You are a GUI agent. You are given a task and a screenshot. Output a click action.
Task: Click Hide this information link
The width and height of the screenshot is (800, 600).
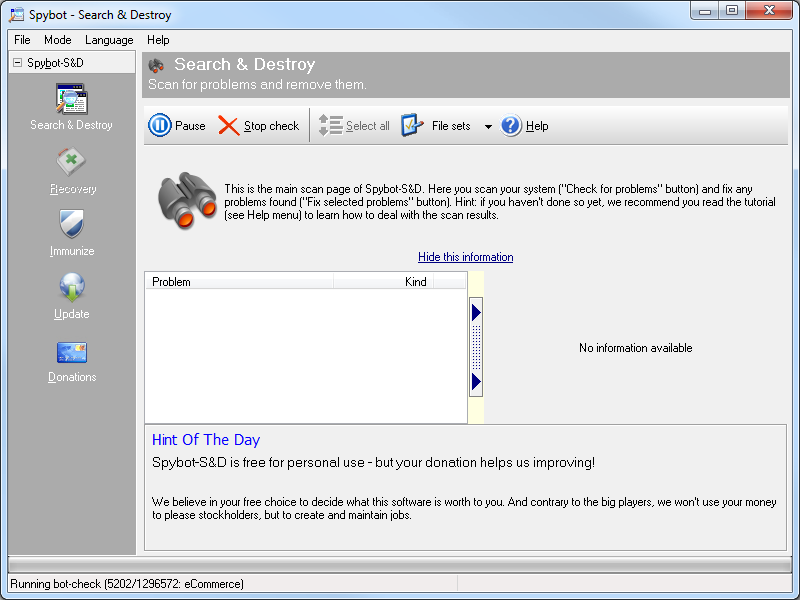(x=466, y=257)
